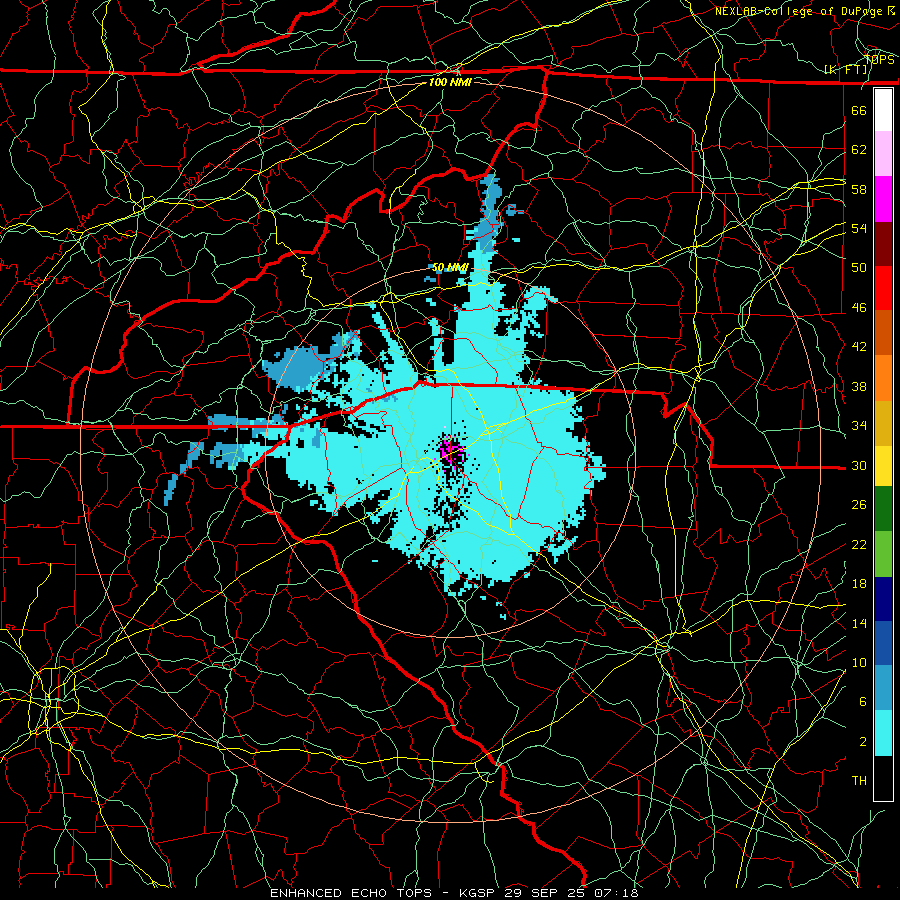Choose the navy legend color band
This screenshot has height=900, width=900.
[x=883, y=599]
